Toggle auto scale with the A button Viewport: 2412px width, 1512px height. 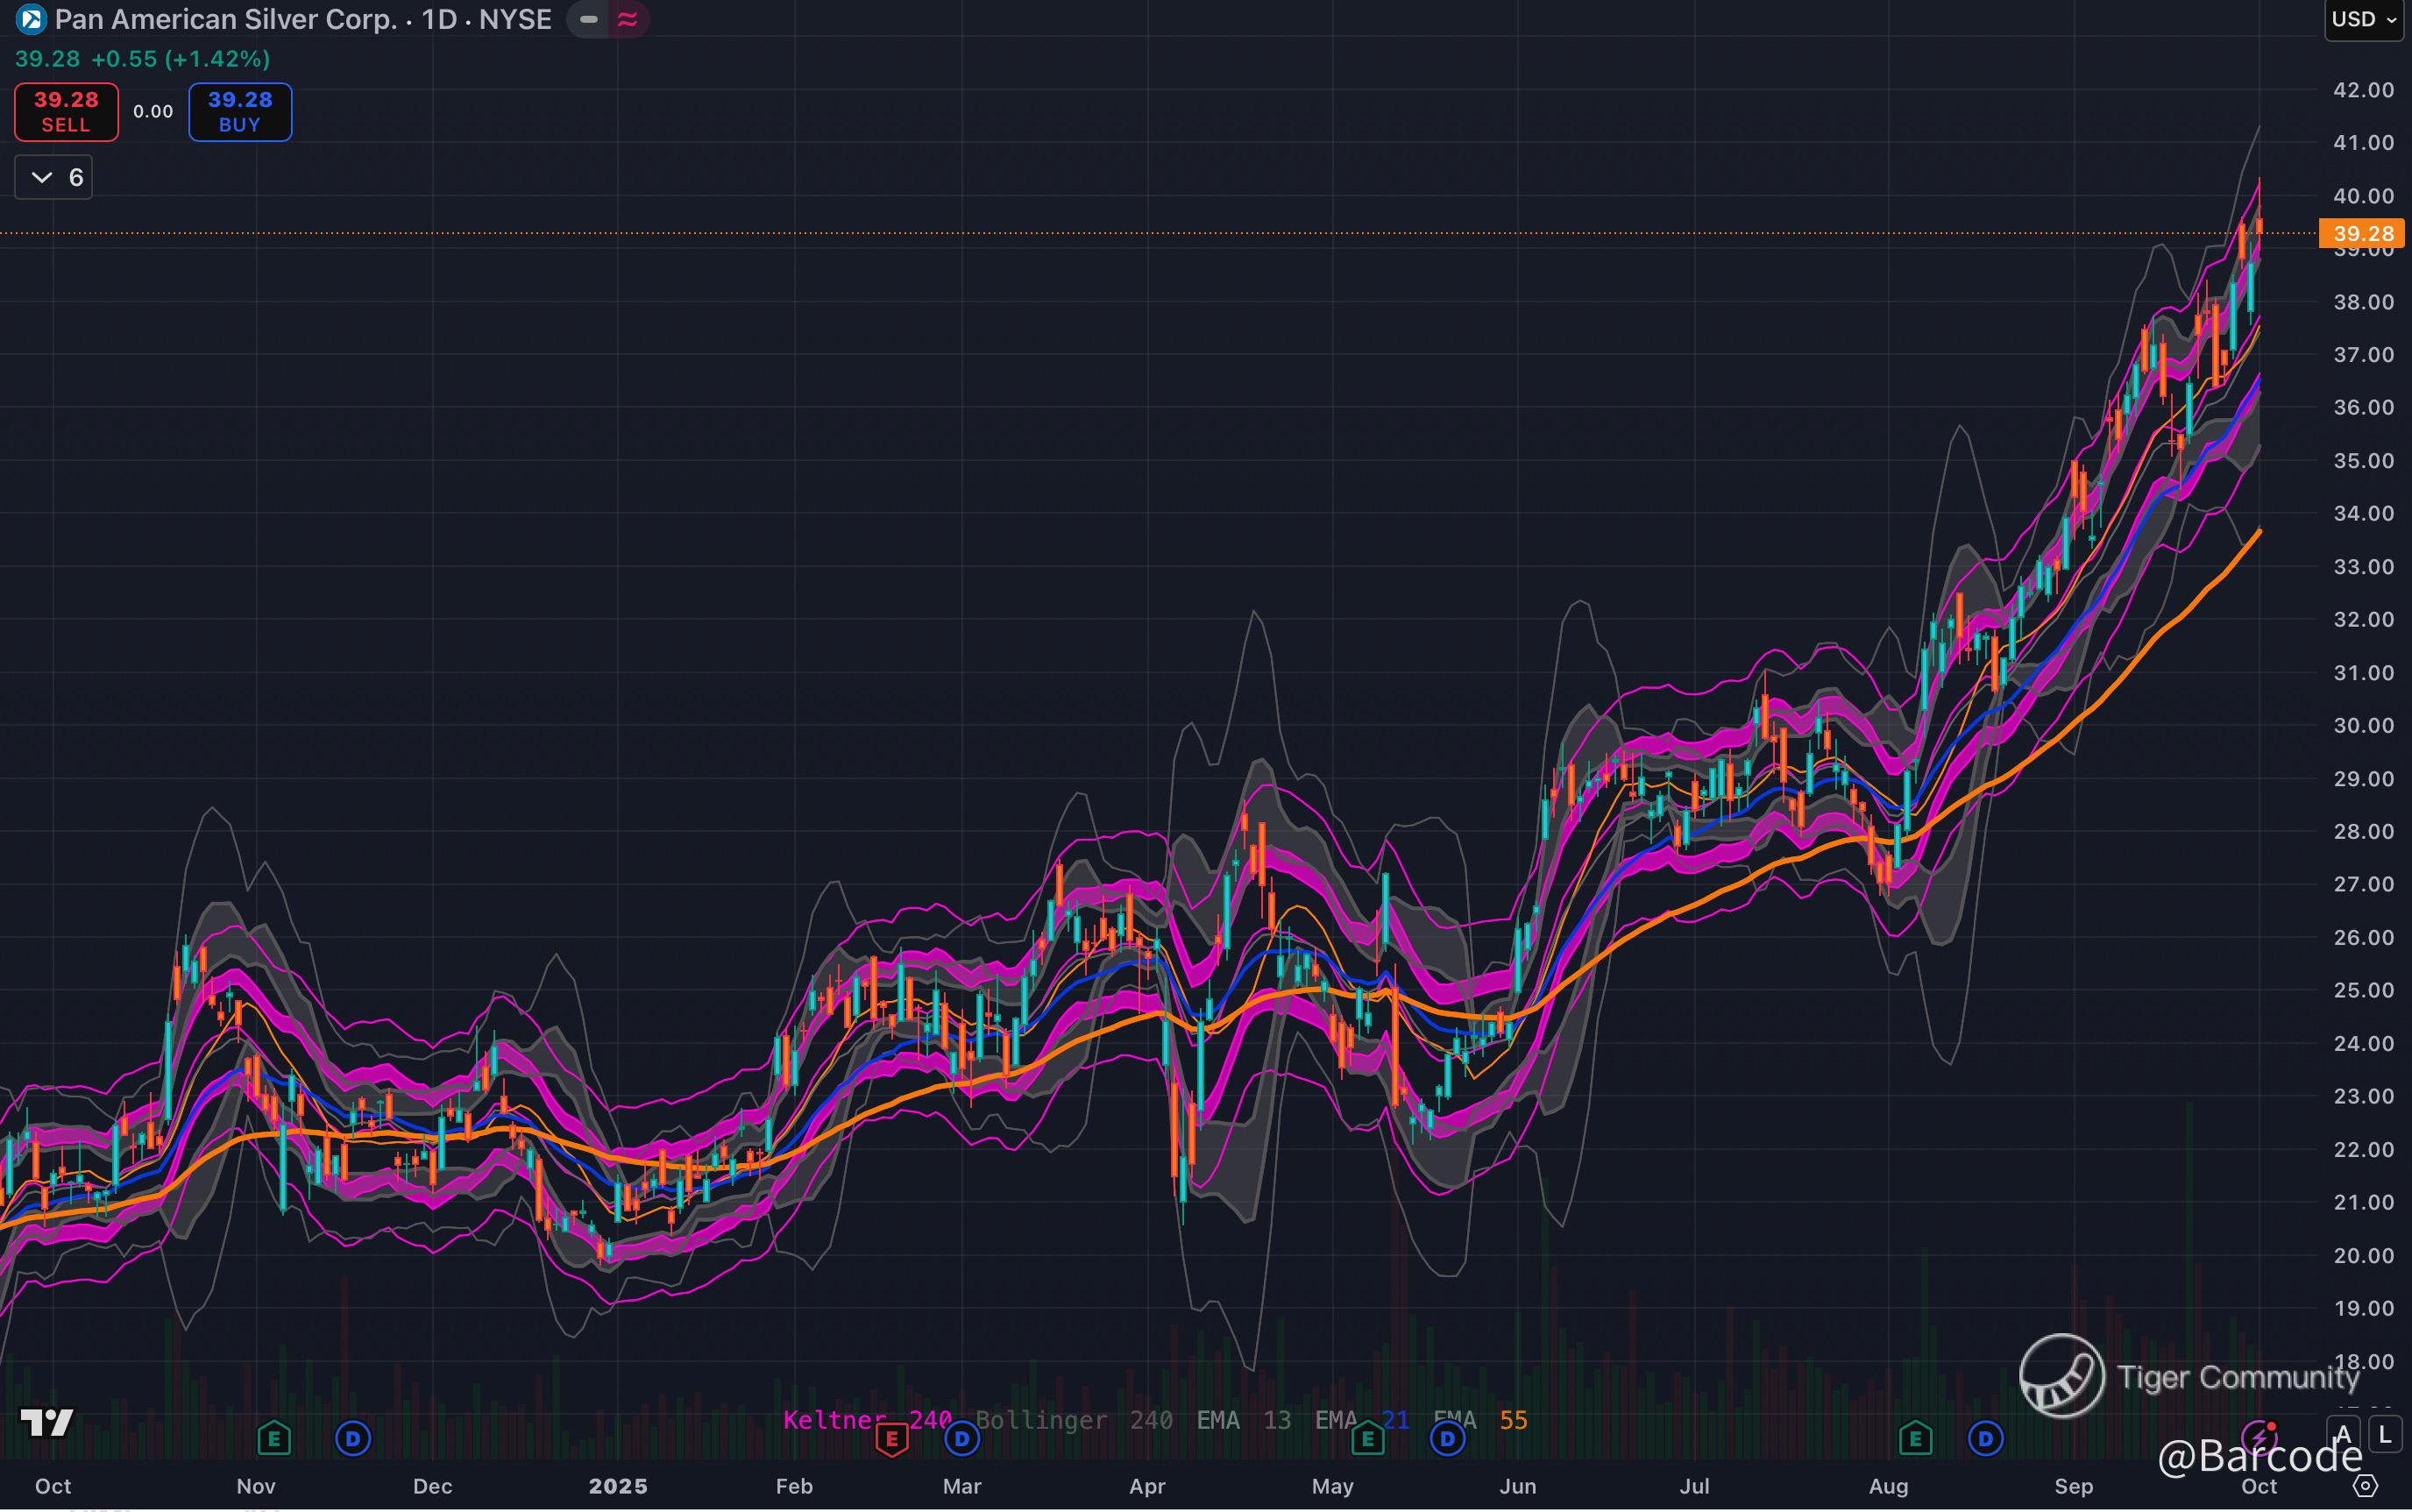point(2344,1436)
